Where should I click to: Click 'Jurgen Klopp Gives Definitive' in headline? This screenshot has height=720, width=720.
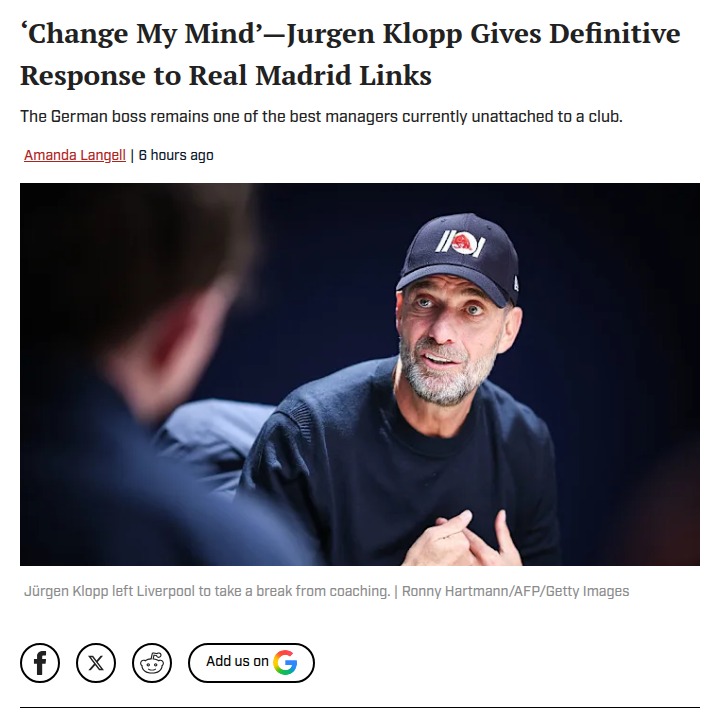pyautogui.click(x=483, y=34)
